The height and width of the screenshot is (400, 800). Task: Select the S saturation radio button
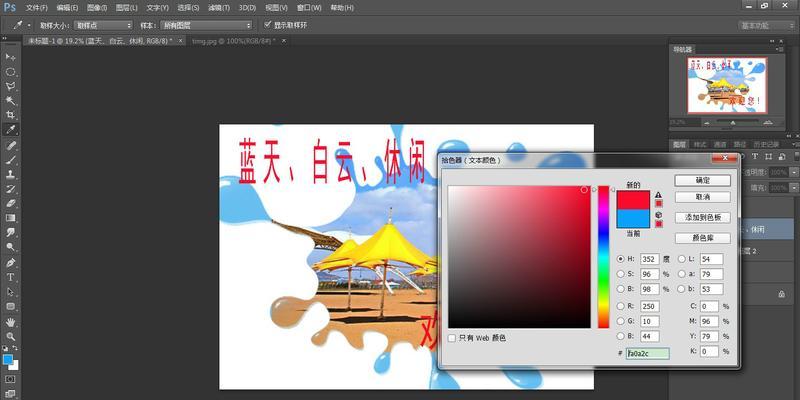pyautogui.click(x=620, y=274)
